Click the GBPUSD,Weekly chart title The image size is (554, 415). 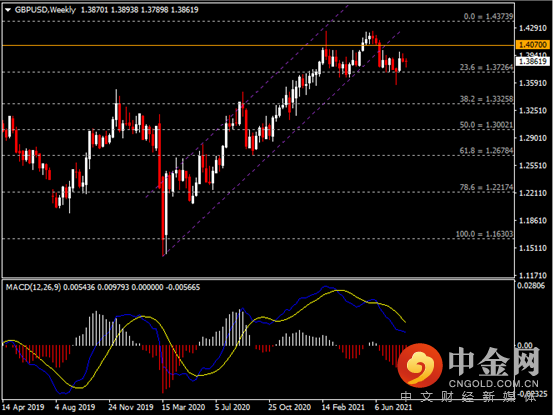tap(45, 10)
